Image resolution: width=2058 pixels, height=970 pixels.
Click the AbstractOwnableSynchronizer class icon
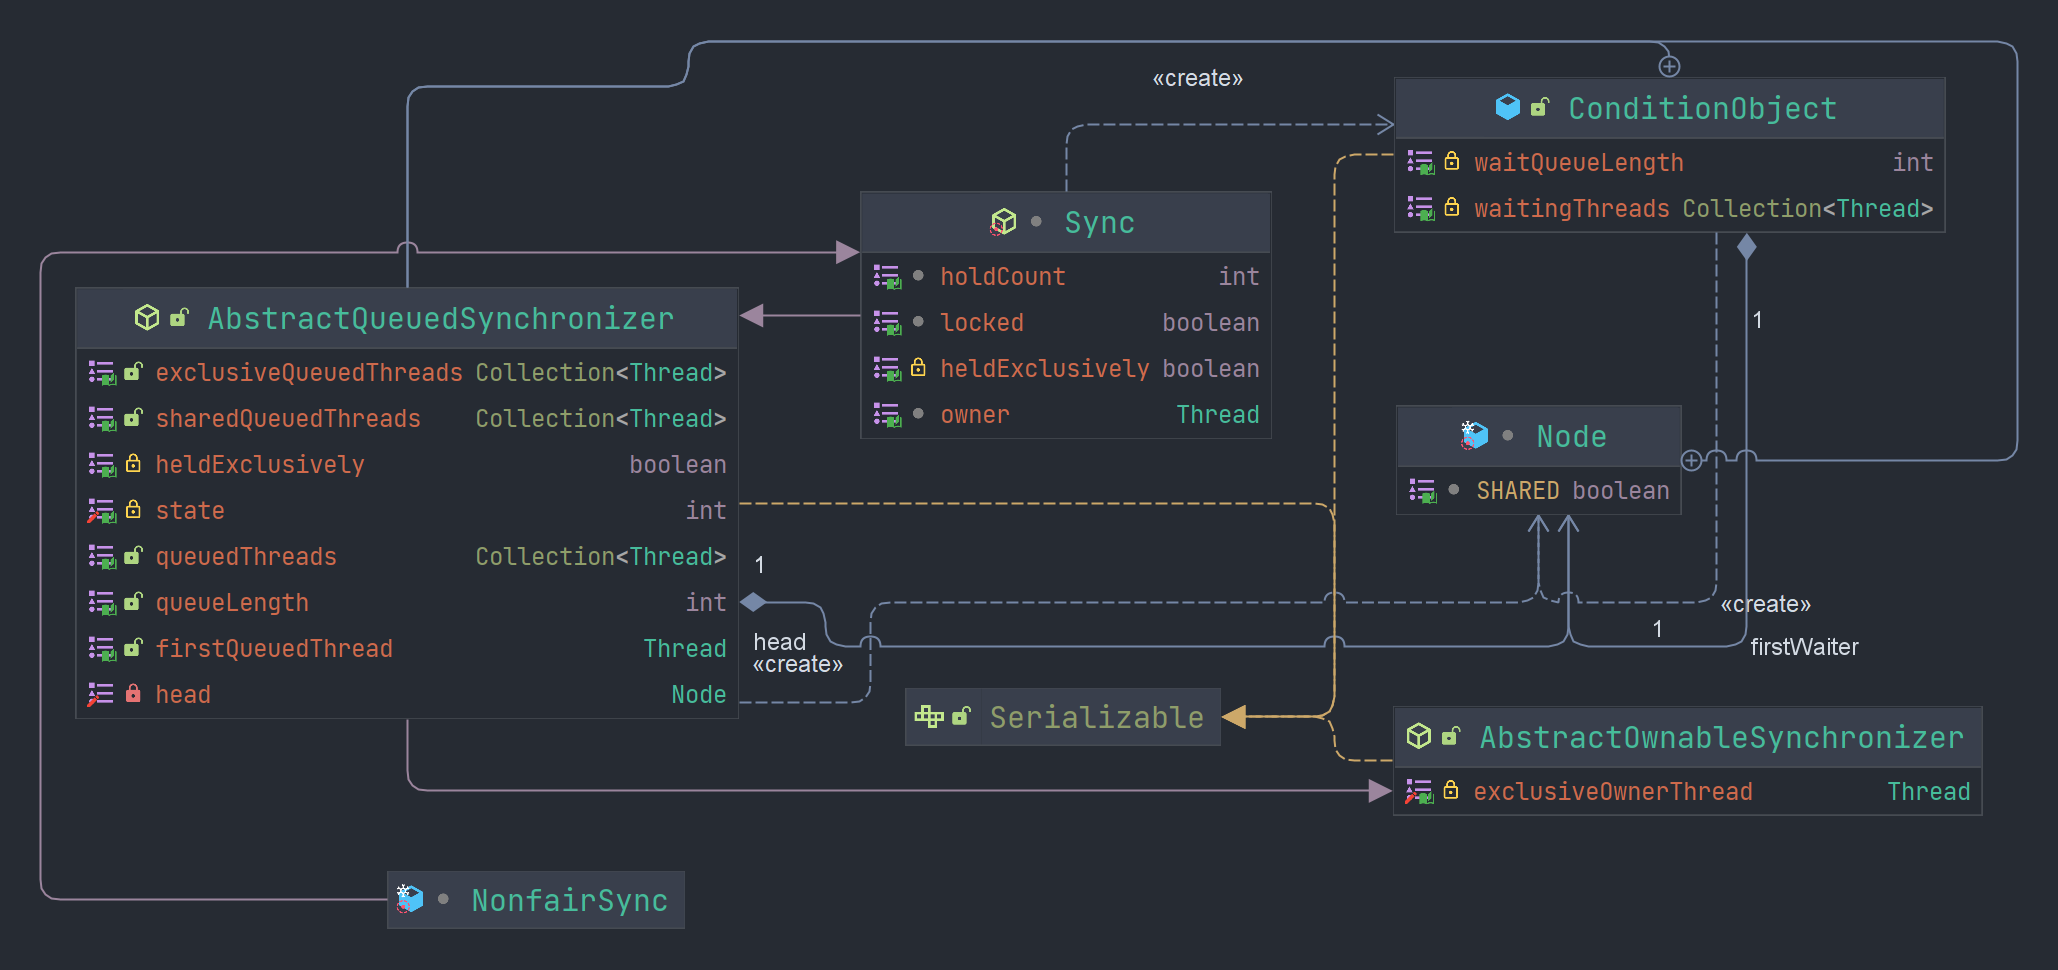1419,737
